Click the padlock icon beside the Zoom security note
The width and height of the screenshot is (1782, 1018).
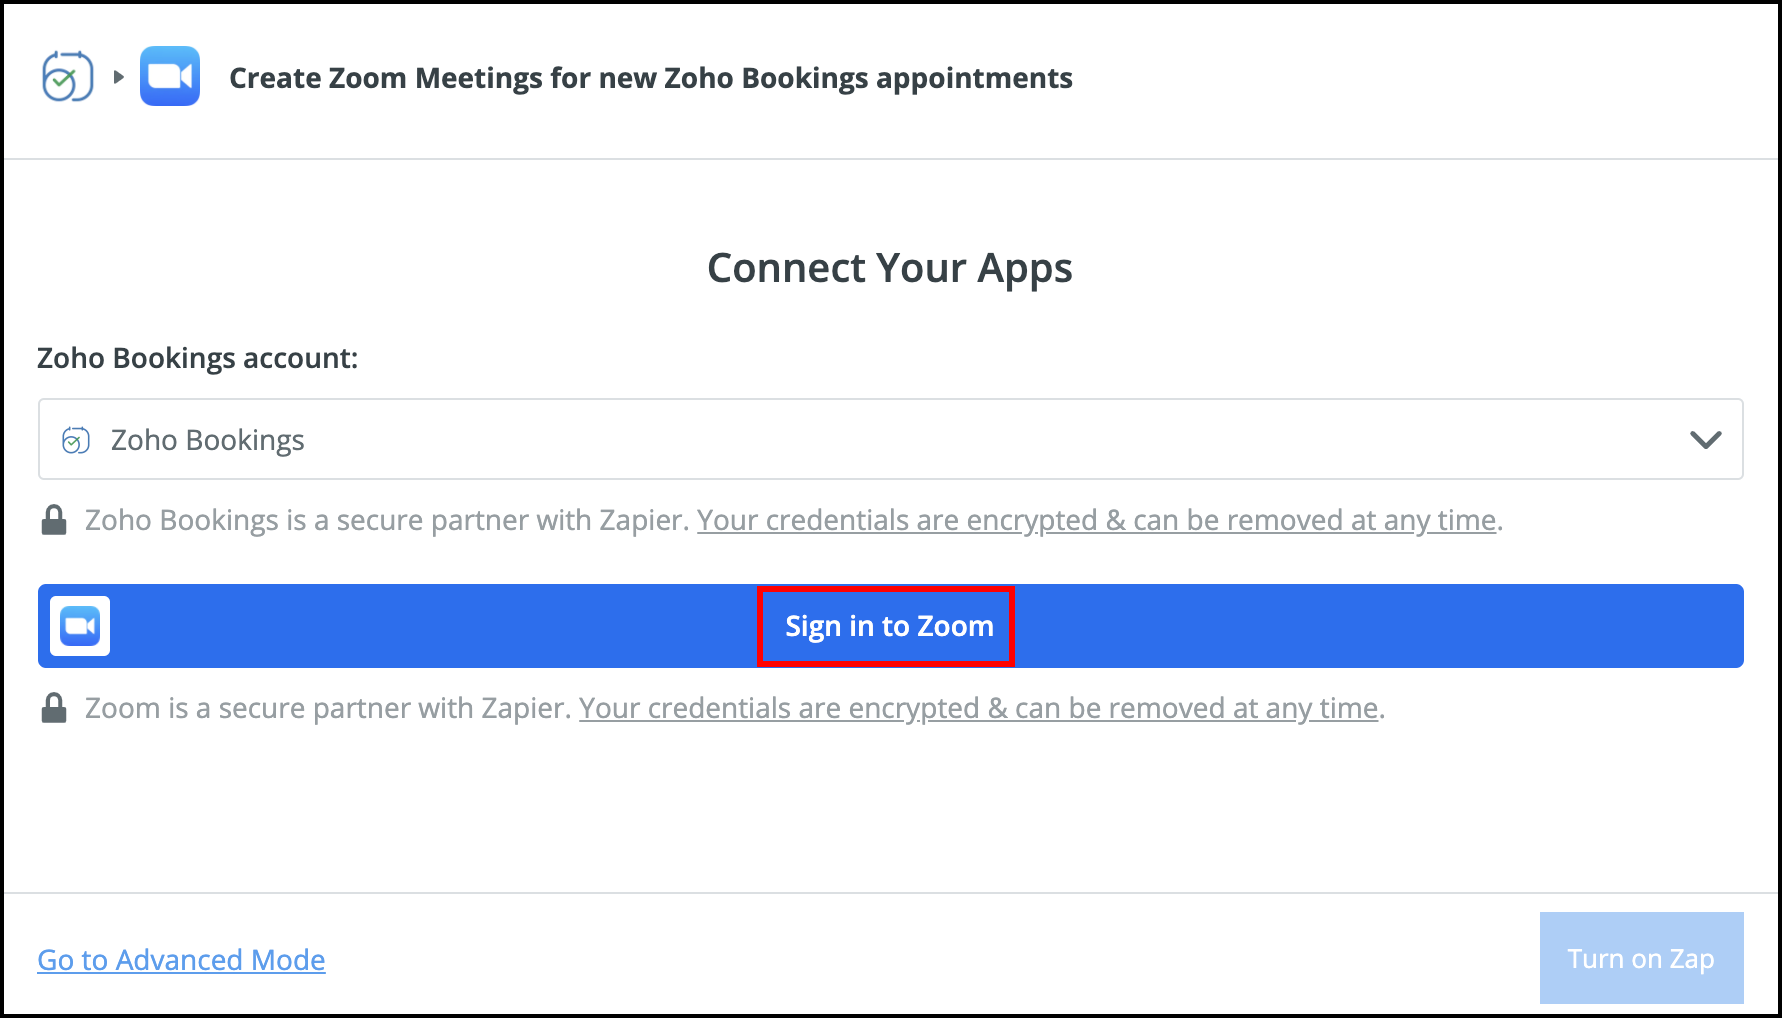coord(54,708)
